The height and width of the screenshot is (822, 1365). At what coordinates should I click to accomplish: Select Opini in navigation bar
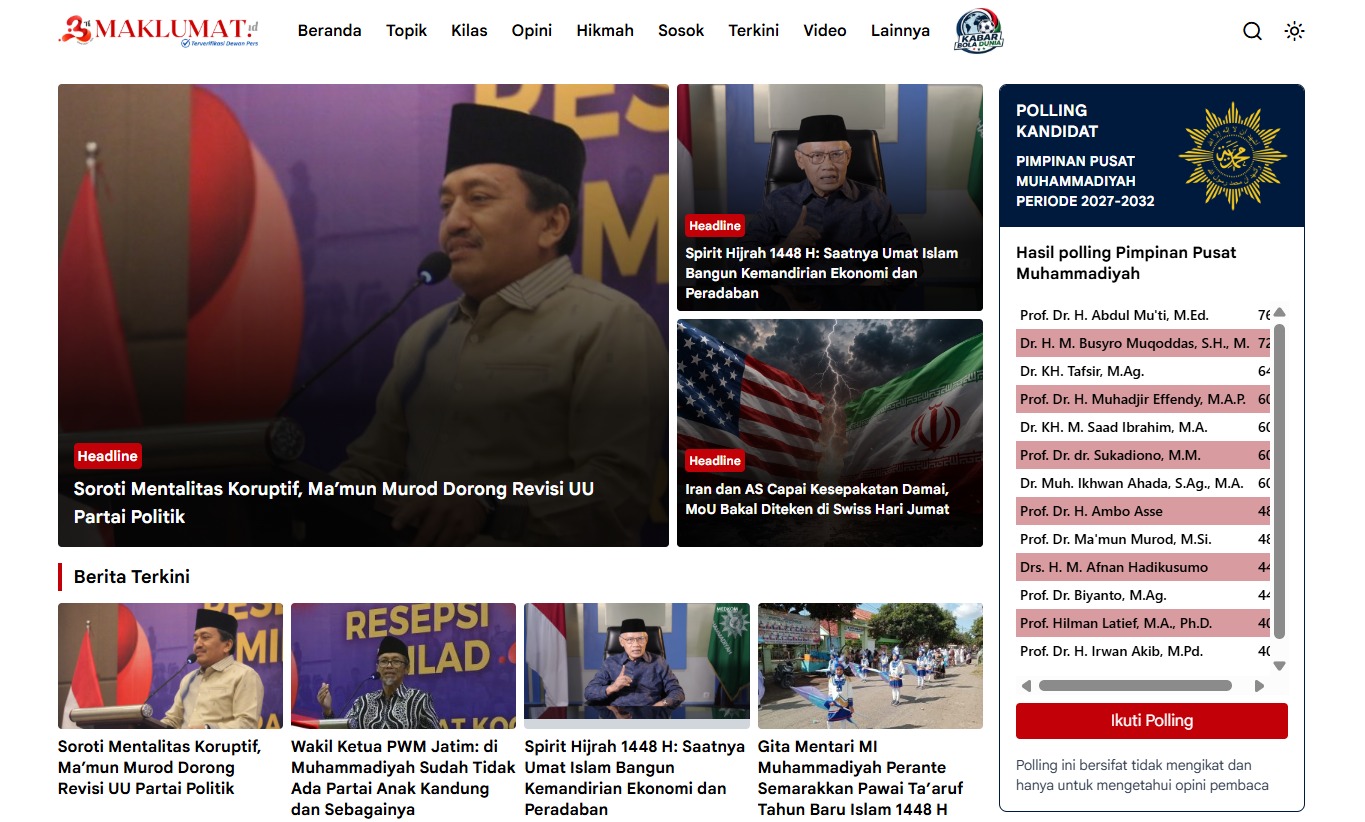pyautogui.click(x=532, y=31)
